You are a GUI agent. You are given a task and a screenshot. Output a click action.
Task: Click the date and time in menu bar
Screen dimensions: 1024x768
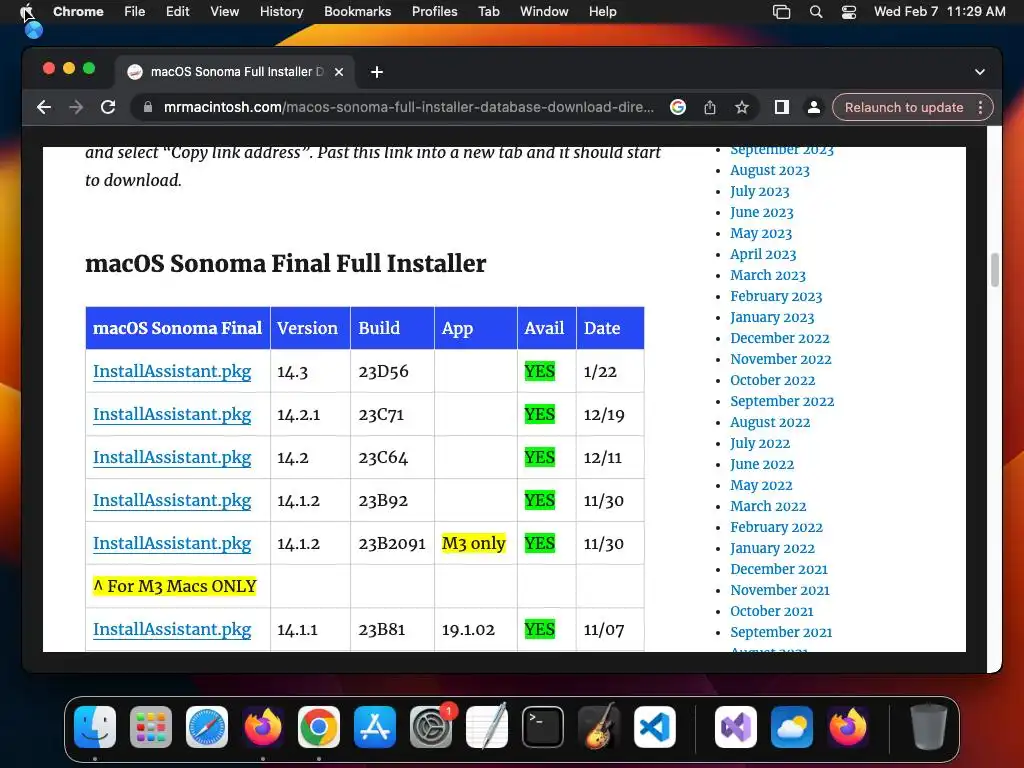939,12
